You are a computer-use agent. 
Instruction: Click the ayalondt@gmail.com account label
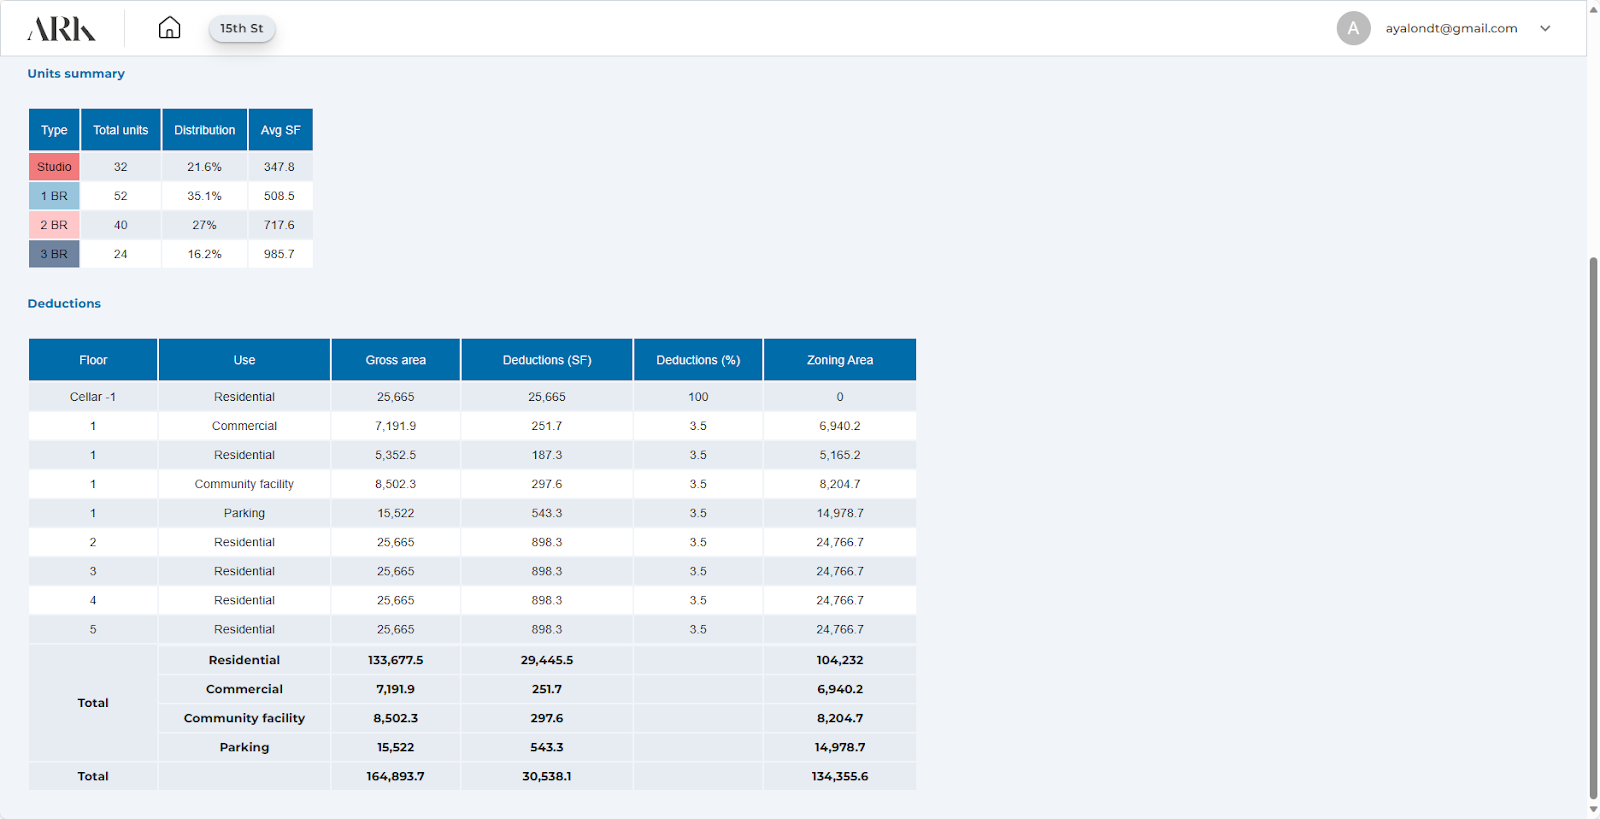coord(1451,28)
